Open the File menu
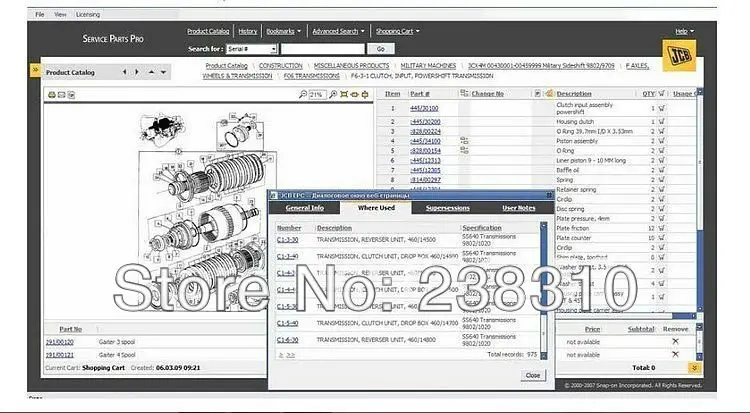The width and height of the screenshot is (750, 413). coord(40,14)
